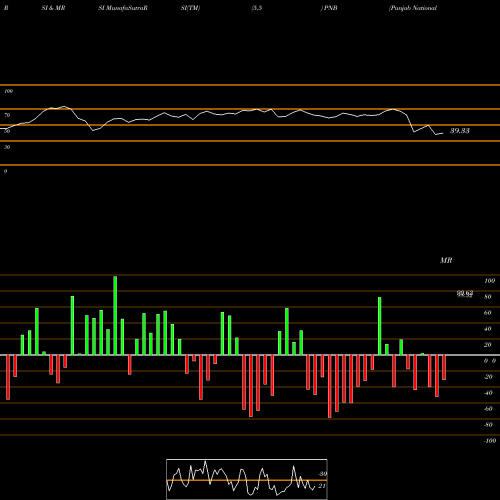This screenshot has width=500, height=500.
Task: Click the "0 0" label on MR axis
Action: pyautogui.click(x=490, y=361)
